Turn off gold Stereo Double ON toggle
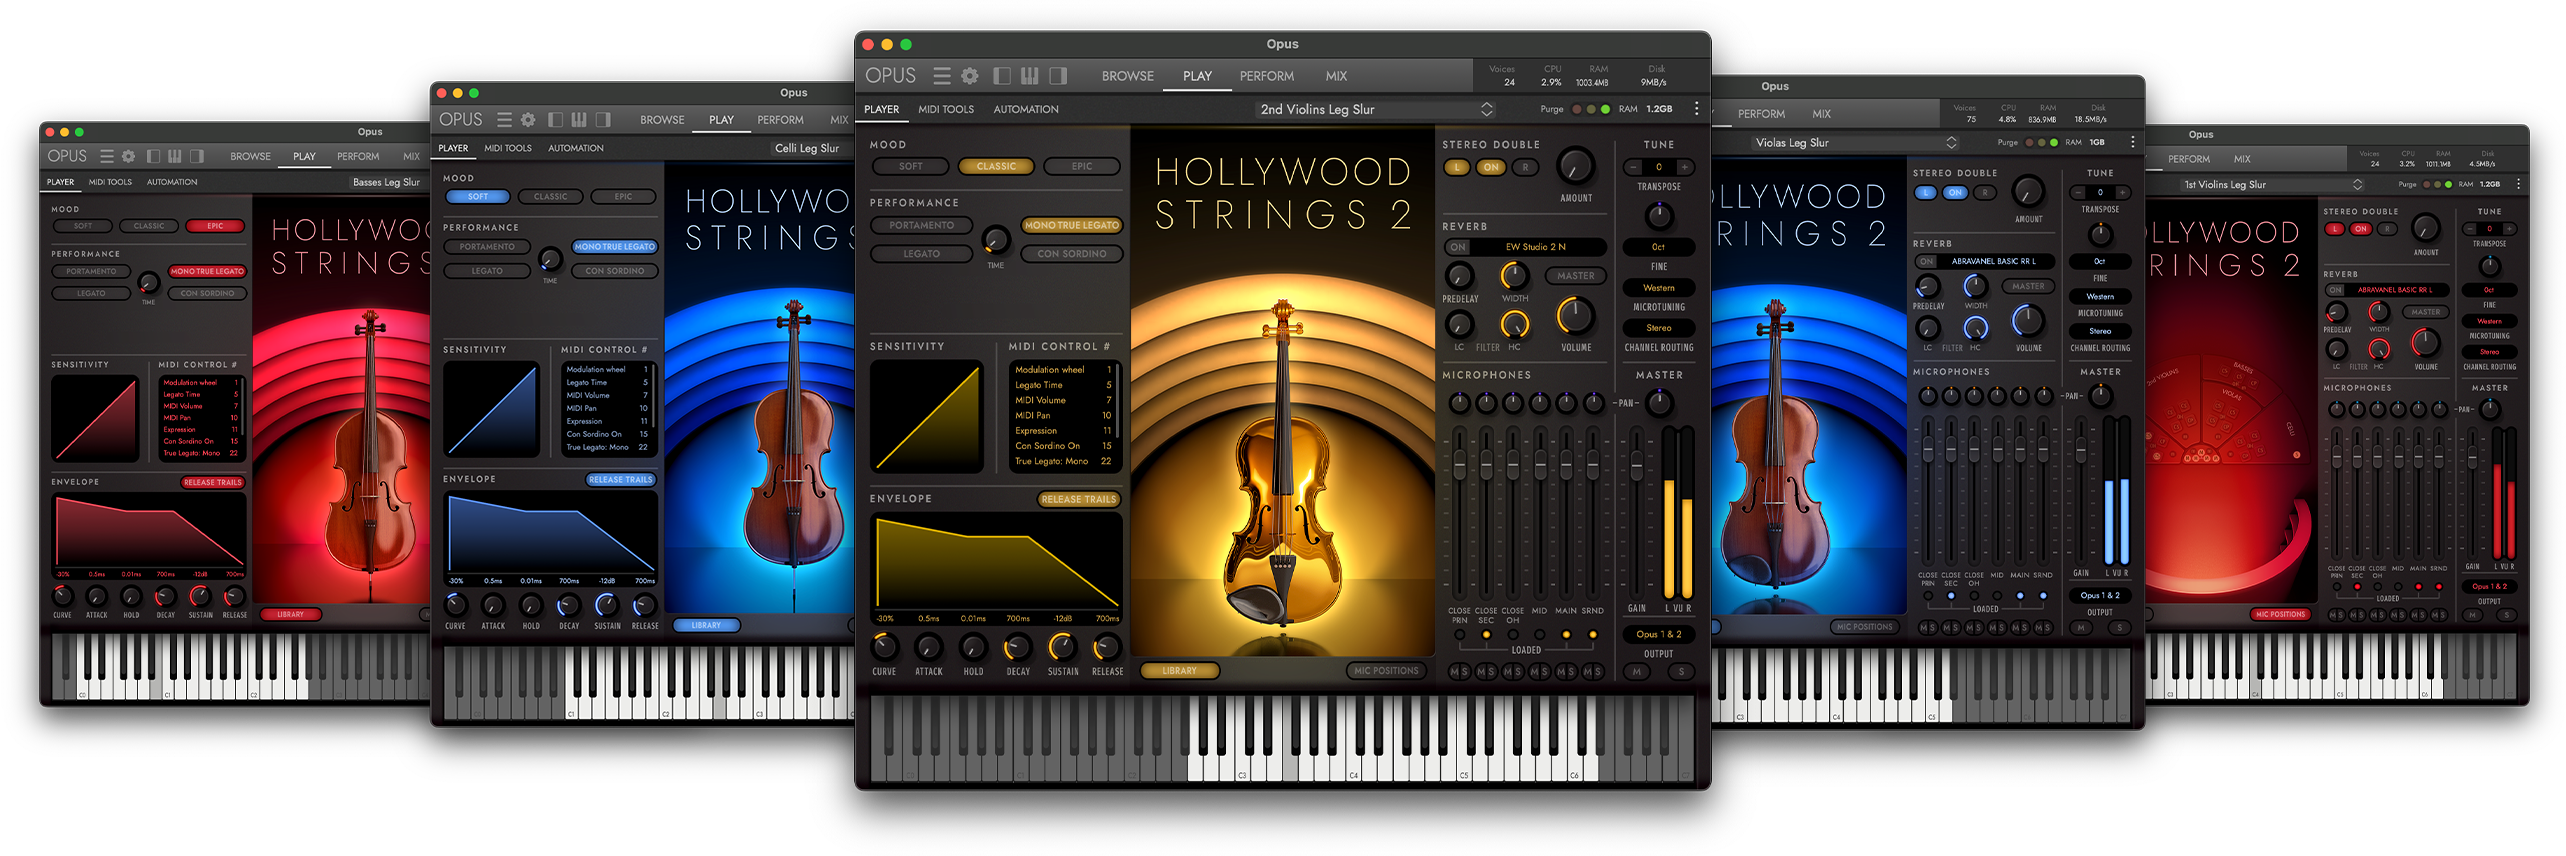2566x856 pixels. tap(1490, 168)
